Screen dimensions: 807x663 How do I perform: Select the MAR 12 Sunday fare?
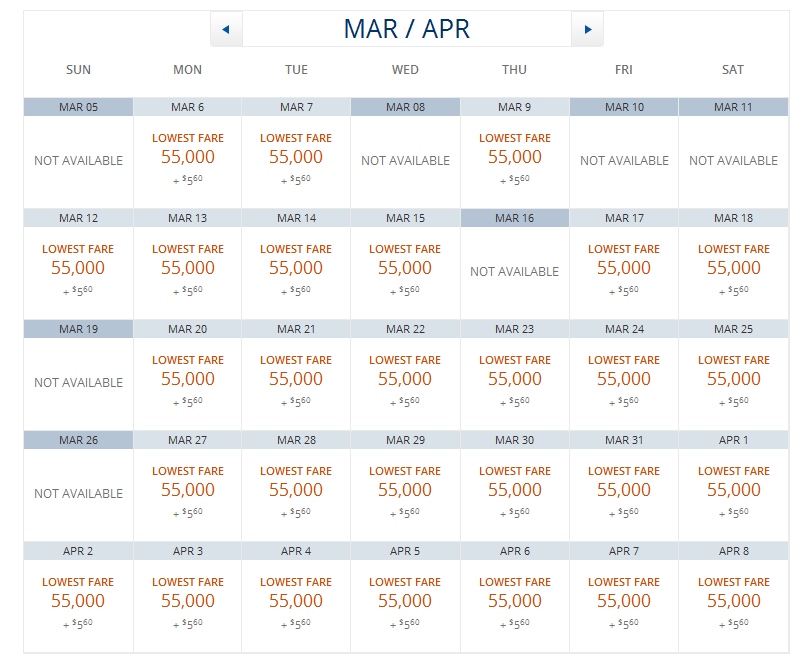pos(78,268)
